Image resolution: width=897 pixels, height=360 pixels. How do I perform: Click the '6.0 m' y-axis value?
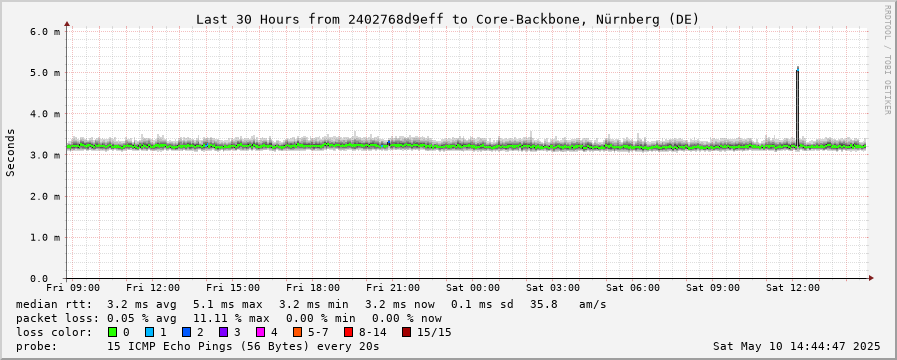point(45,31)
